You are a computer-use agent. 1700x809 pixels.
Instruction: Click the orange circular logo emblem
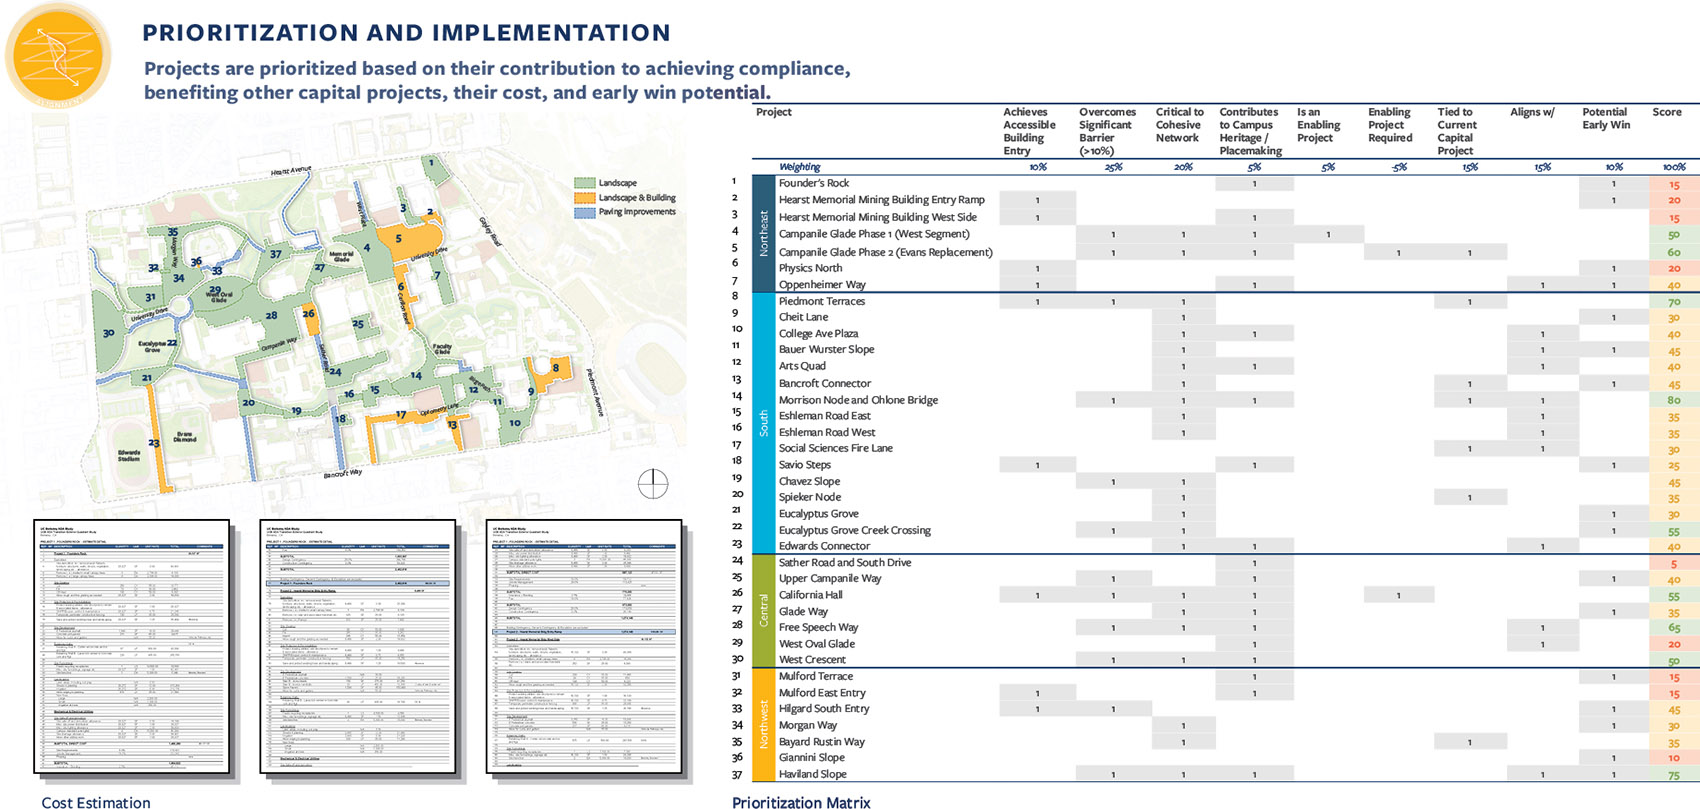(x=57, y=55)
